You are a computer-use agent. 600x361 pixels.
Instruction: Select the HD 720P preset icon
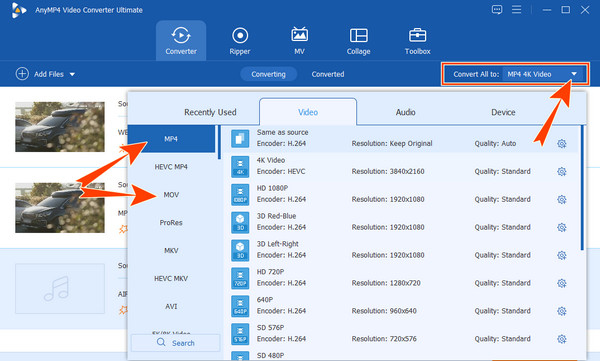click(x=240, y=278)
